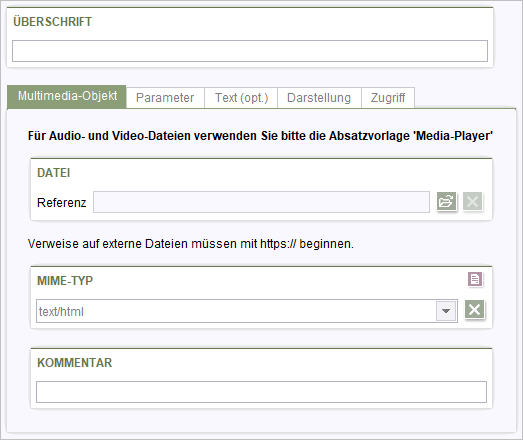Click the greyed-out clear Referenz icon
Viewport: 523px width, 440px height.
point(472,201)
